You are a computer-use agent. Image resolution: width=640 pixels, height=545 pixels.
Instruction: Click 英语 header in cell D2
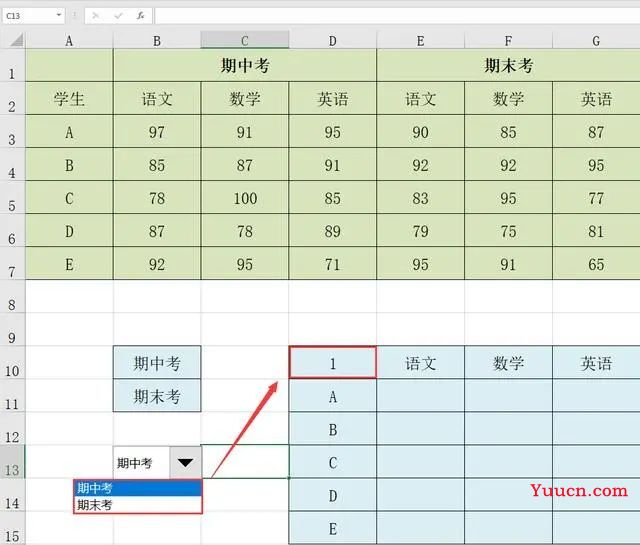(x=333, y=98)
